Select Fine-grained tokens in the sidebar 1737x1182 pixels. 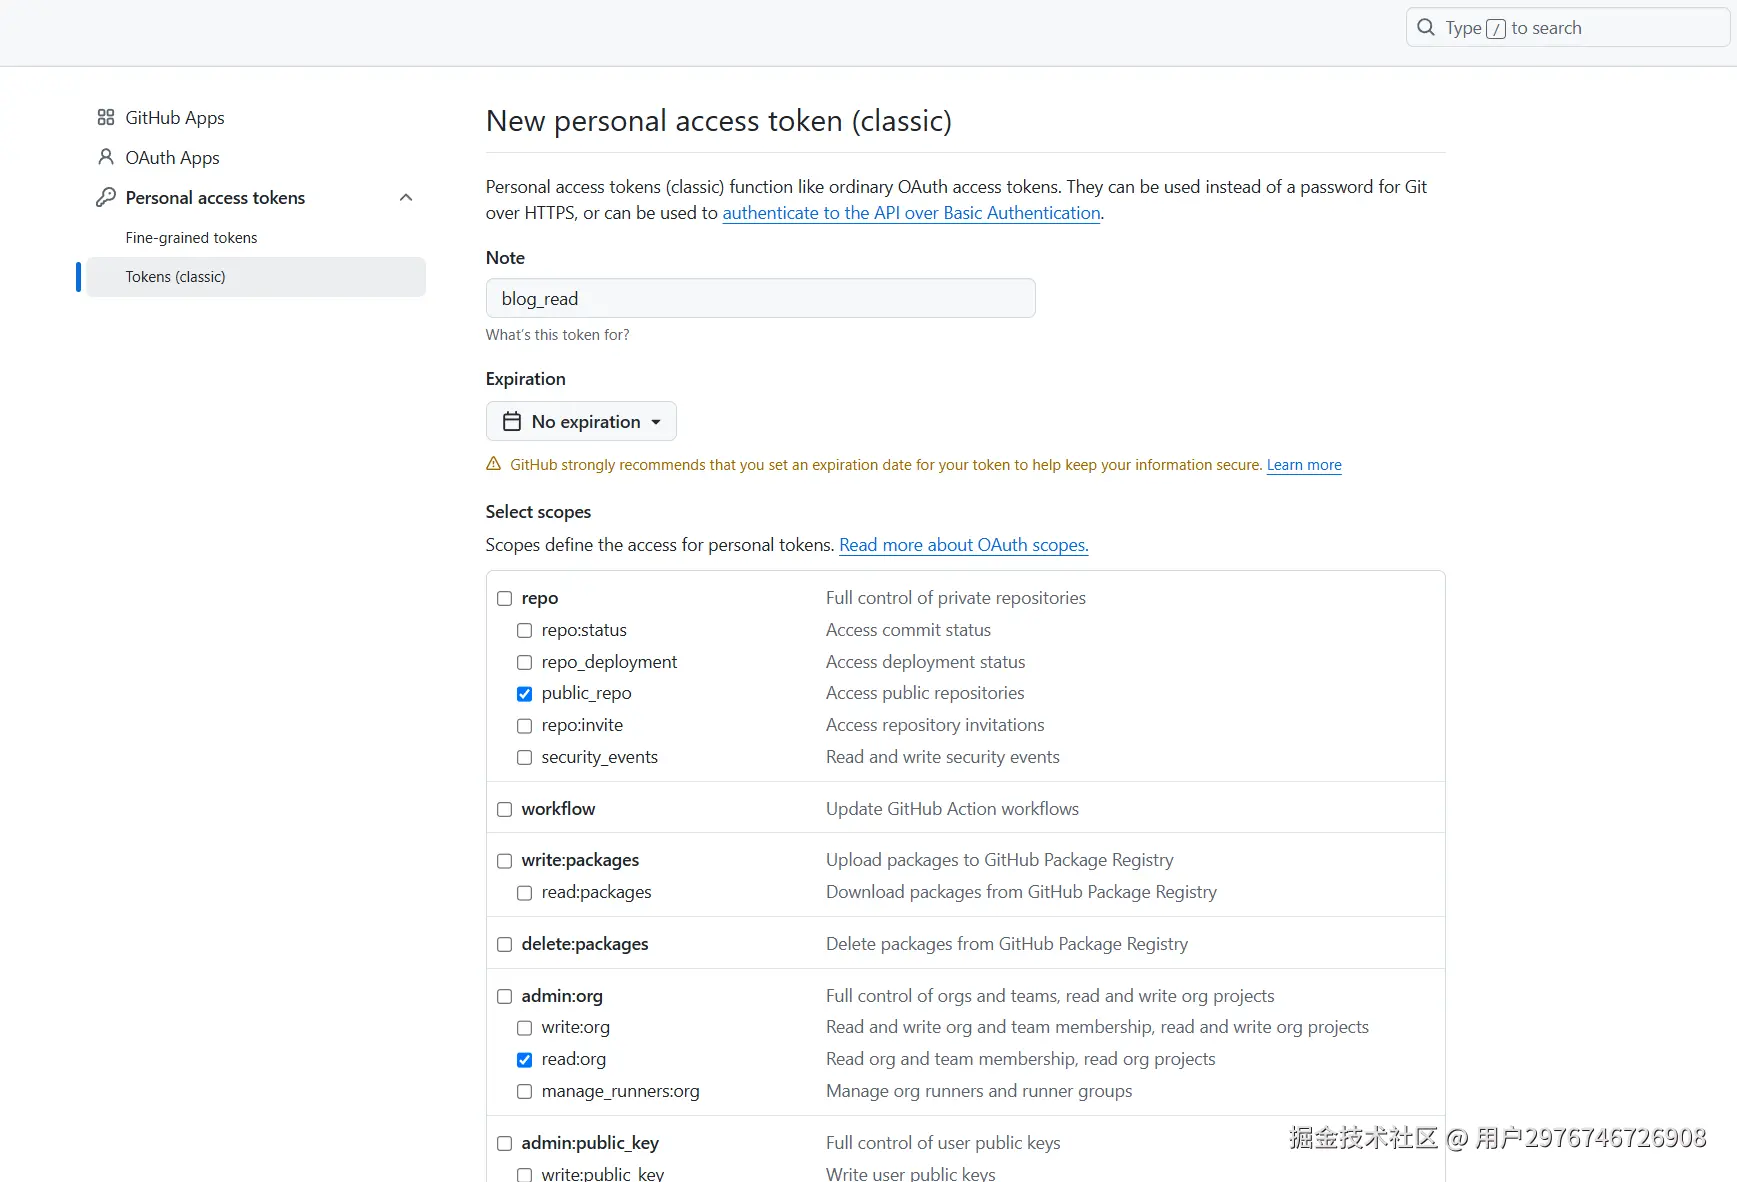pos(191,237)
